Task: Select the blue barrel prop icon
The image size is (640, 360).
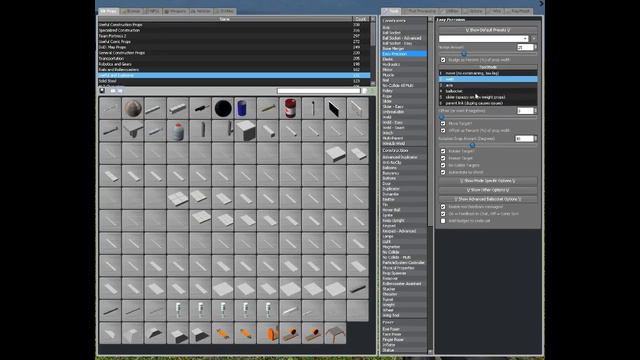Action: 245,109
